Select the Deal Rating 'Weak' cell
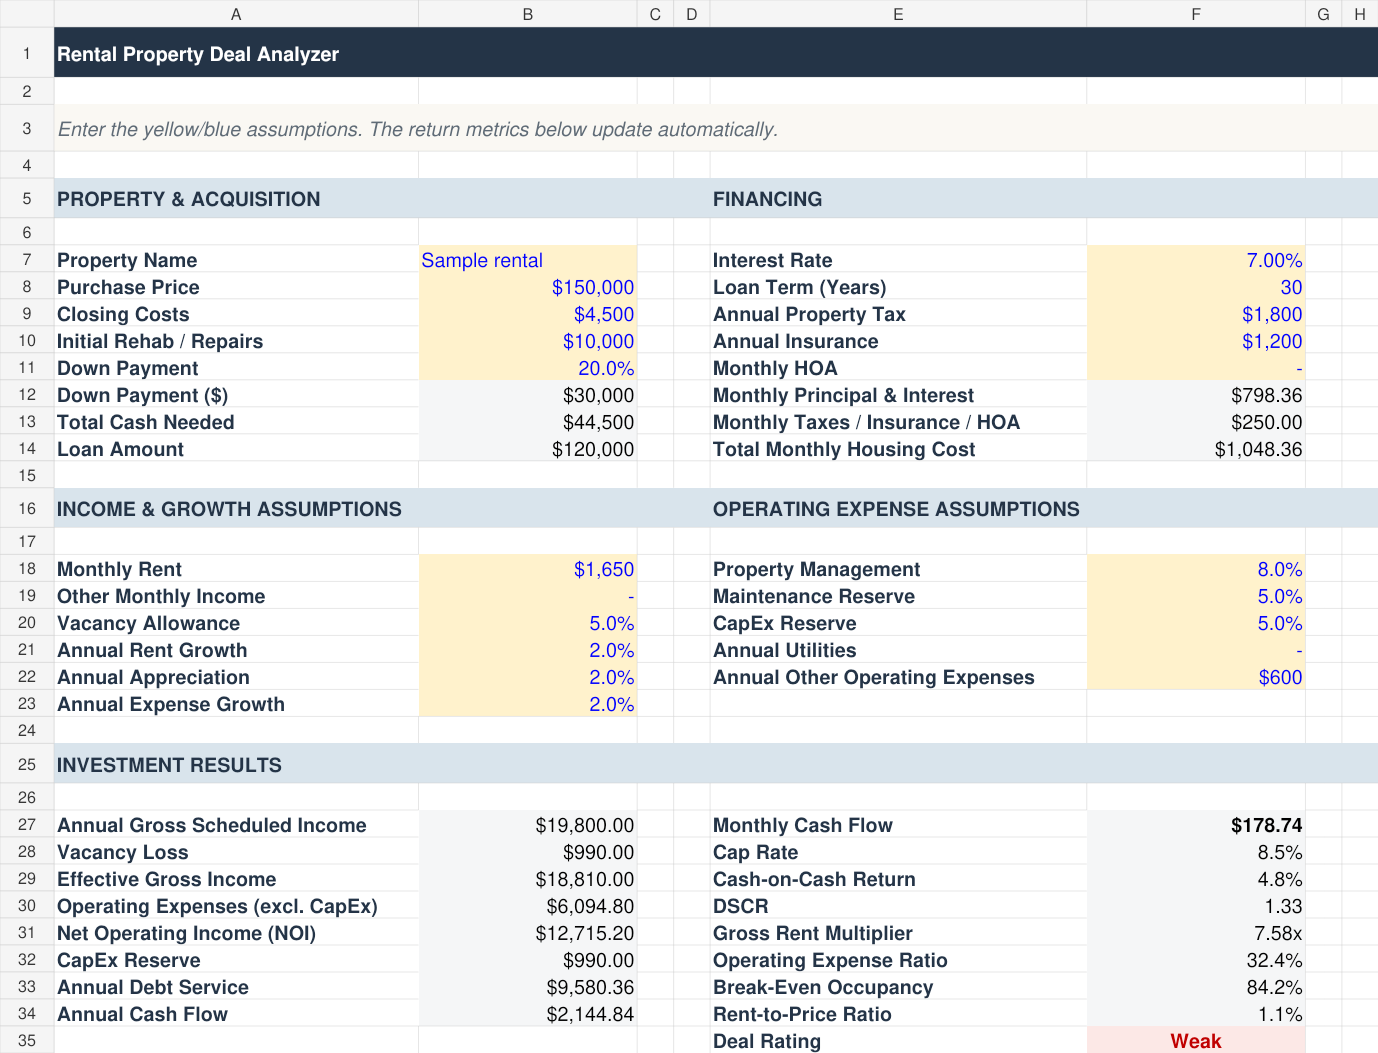Screen dimensions: 1378x1053 point(1195,1040)
